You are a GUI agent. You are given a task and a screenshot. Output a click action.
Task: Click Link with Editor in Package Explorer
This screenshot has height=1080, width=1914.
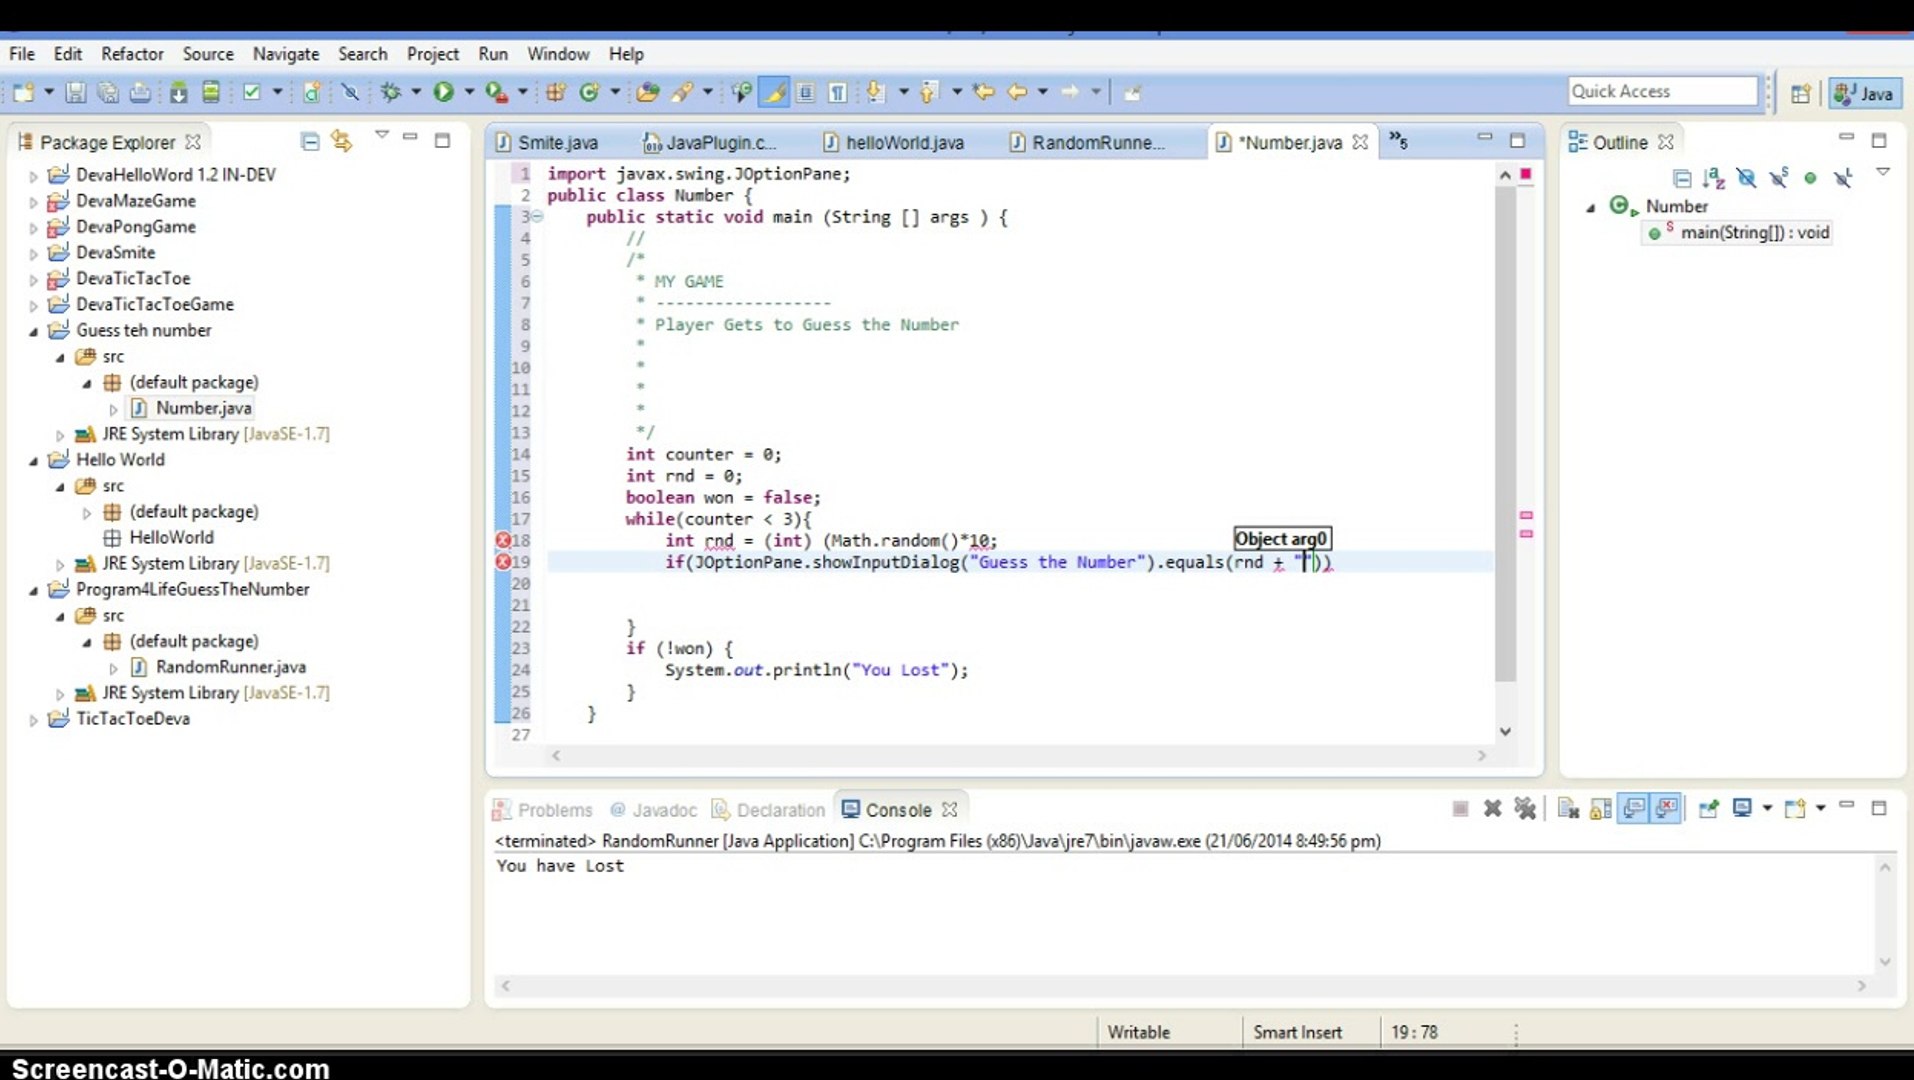pyautogui.click(x=343, y=141)
